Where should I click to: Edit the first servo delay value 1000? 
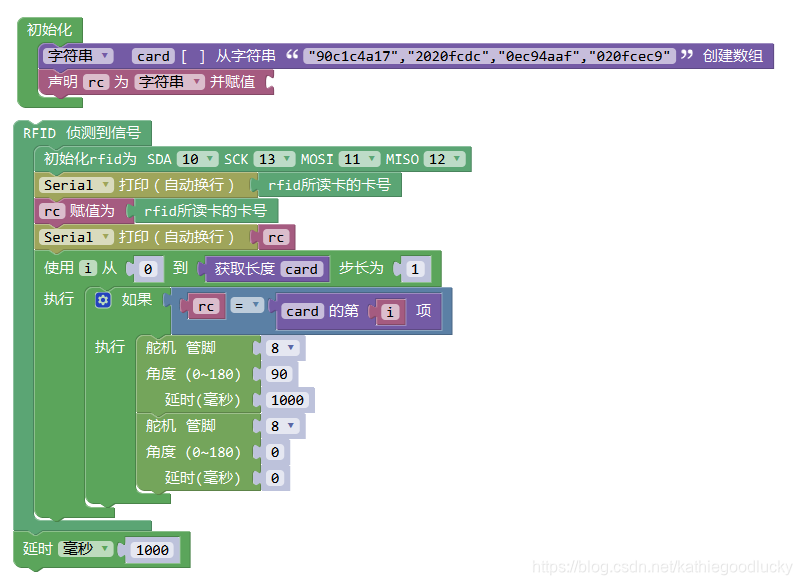[287, 400]
